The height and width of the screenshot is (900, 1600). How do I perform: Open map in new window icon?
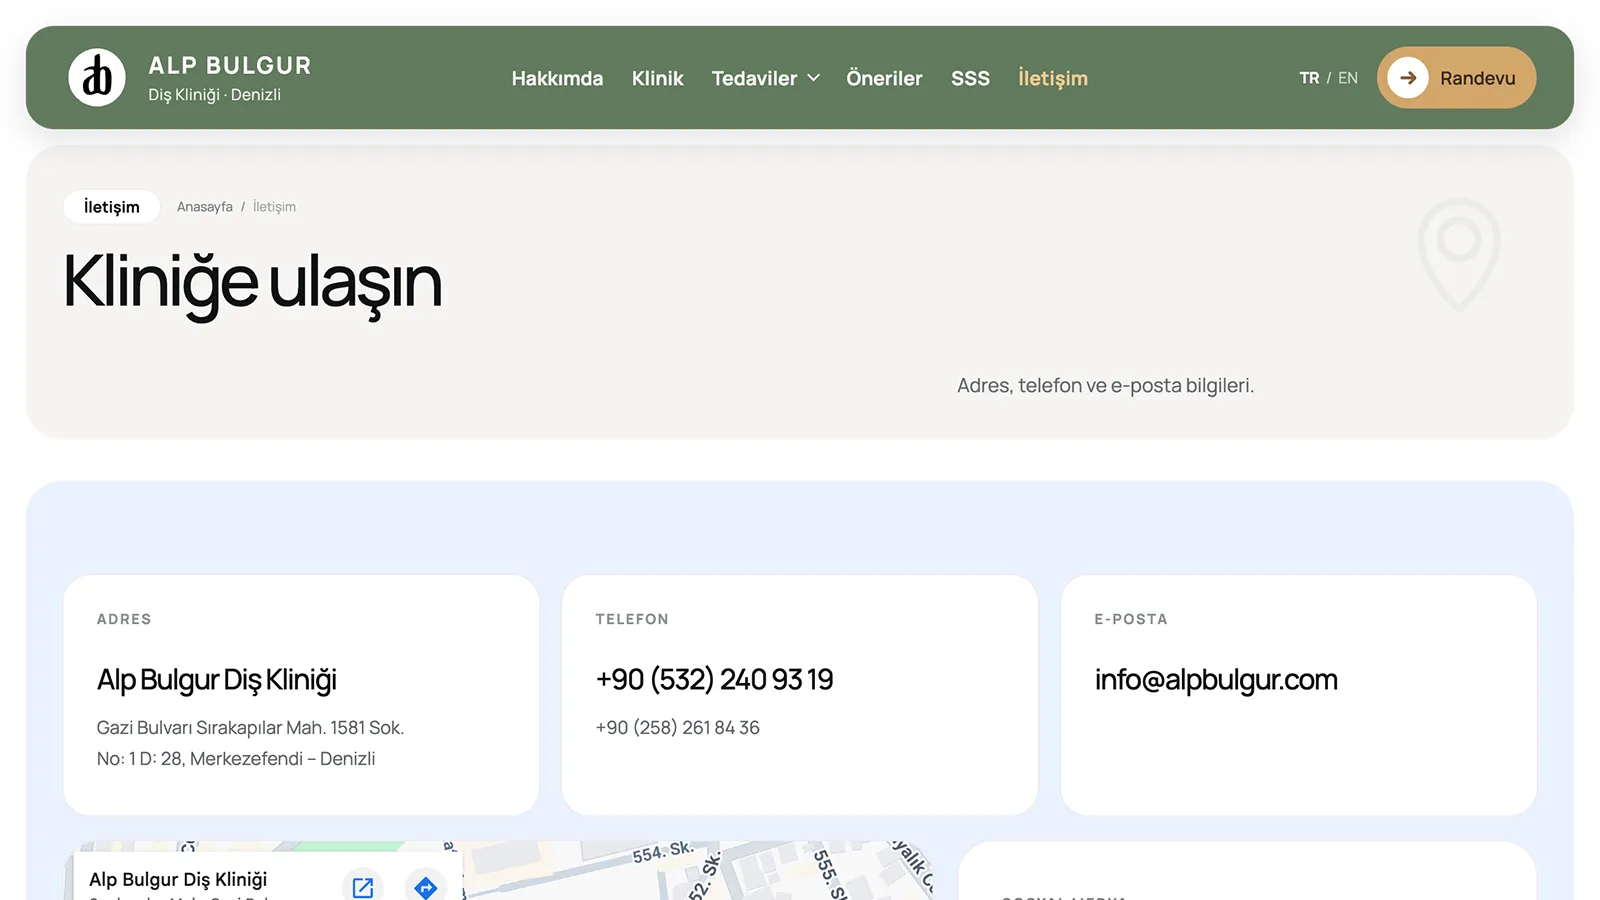pos(363,887)
